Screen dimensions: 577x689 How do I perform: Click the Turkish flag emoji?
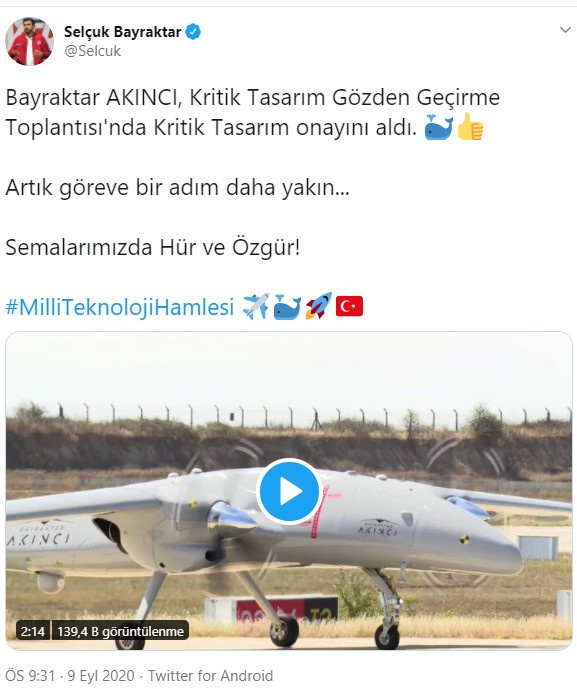point(349,306)
